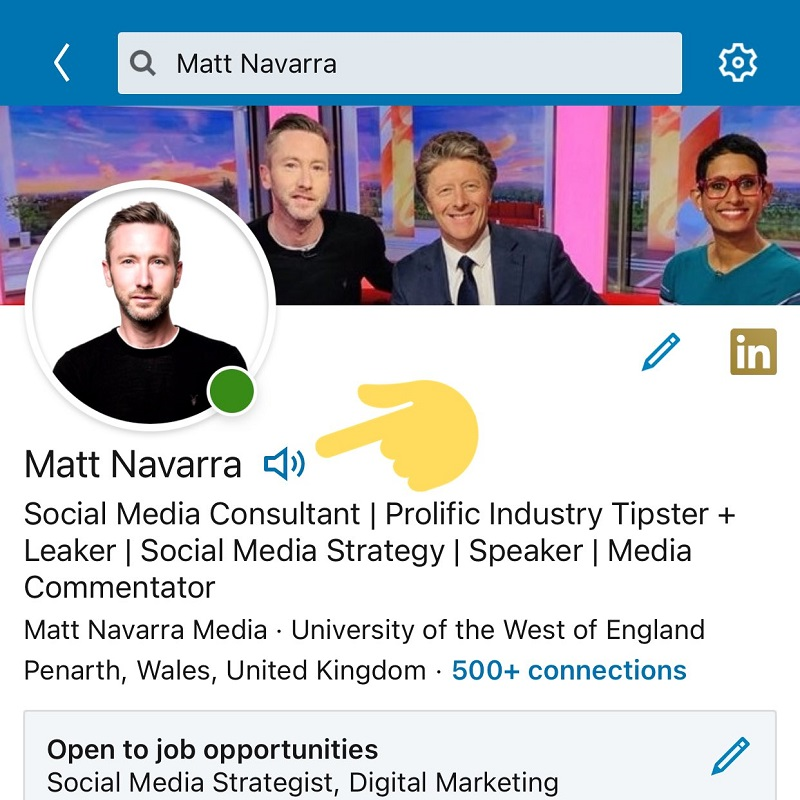Tap Penarth, Wales location text

224,670
